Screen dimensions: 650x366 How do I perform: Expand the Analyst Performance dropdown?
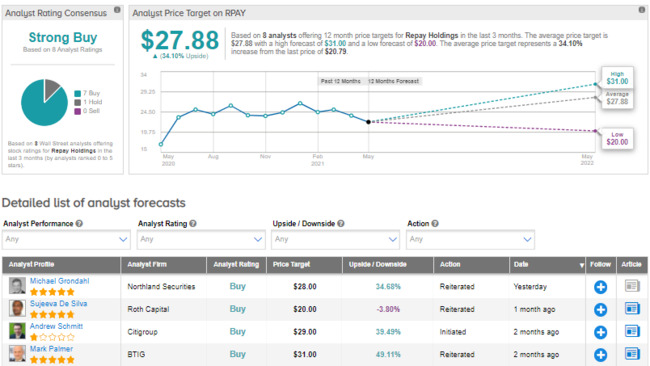(66, 240)
